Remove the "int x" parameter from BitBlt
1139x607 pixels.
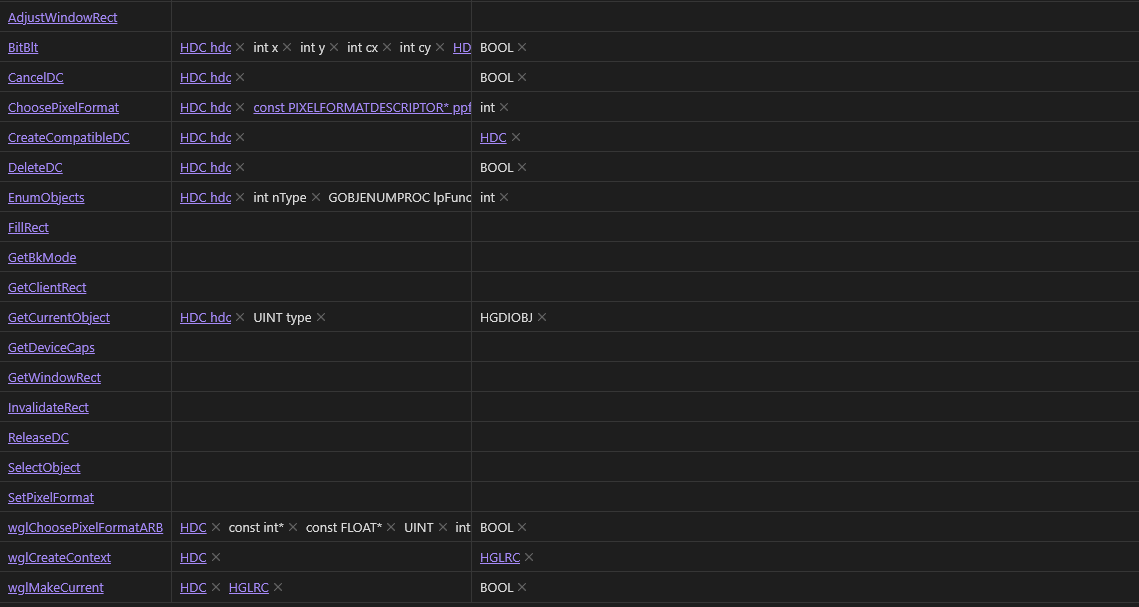pos(287,47)
